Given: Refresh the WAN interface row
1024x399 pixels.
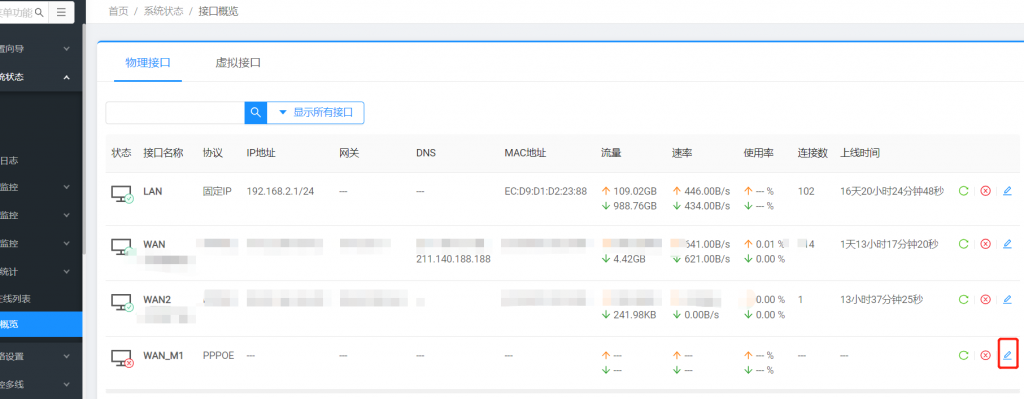Looking at the screenshot, I should [x=963, y=244].
